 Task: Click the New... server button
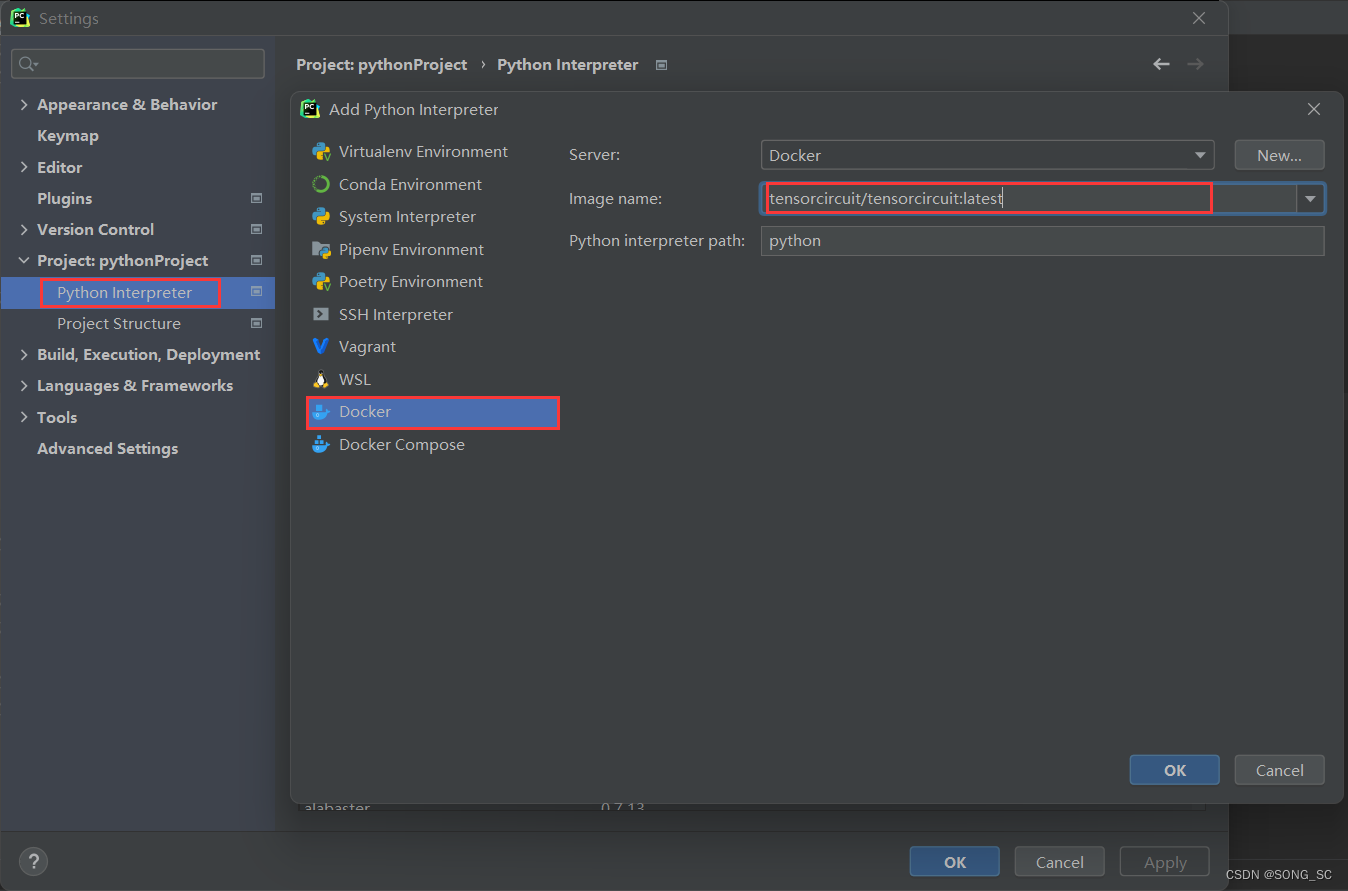tap(1279, 154)
